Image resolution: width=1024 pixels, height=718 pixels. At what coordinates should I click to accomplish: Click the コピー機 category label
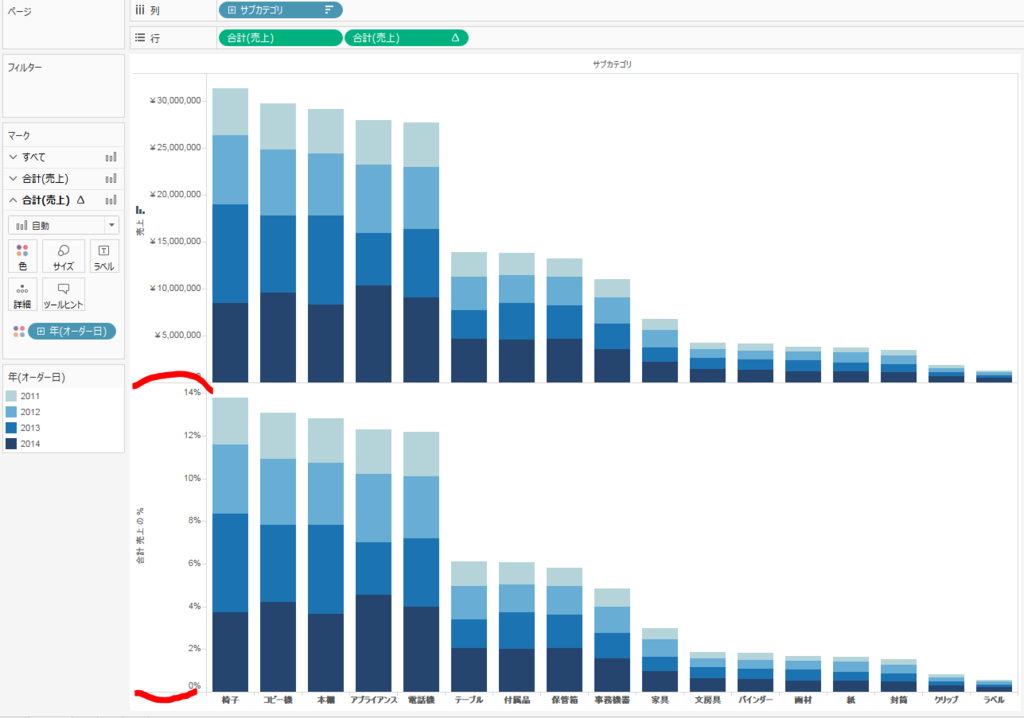point(278,700)
